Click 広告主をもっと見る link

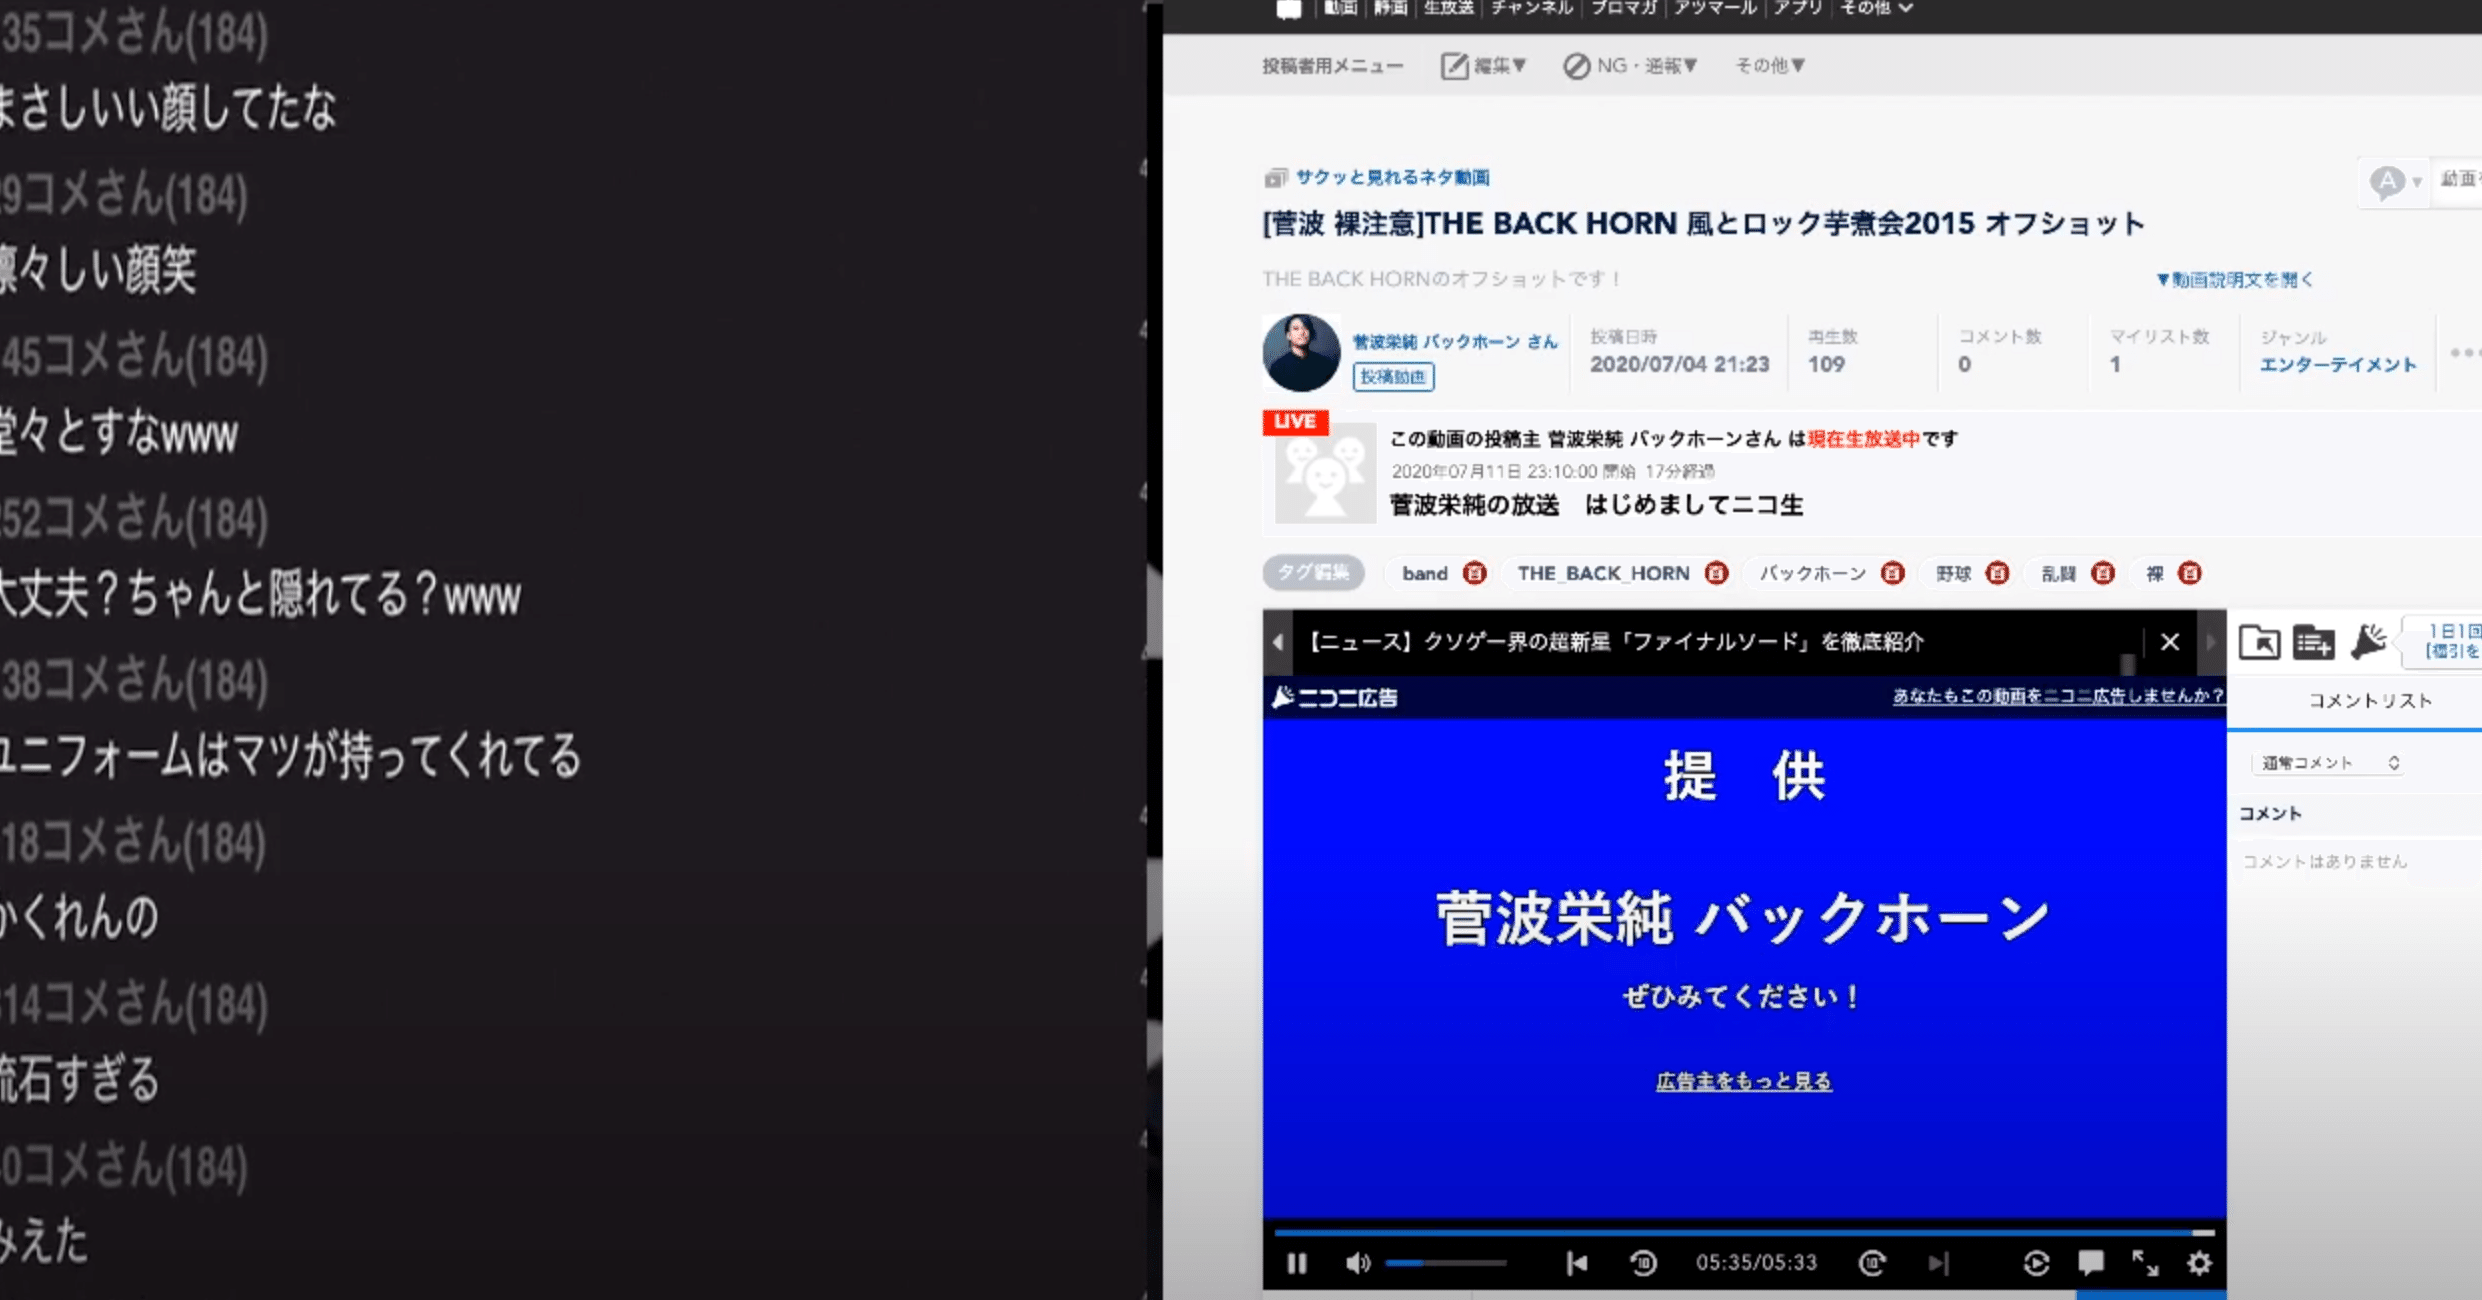click(1744, 1081)
